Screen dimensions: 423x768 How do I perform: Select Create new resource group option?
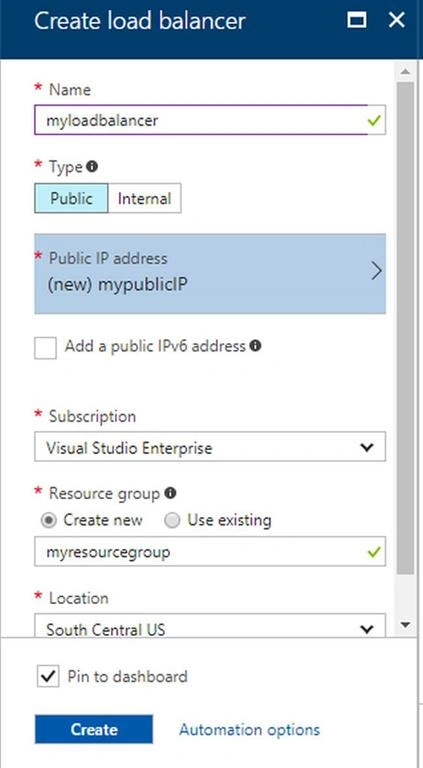tap(48, 521)
